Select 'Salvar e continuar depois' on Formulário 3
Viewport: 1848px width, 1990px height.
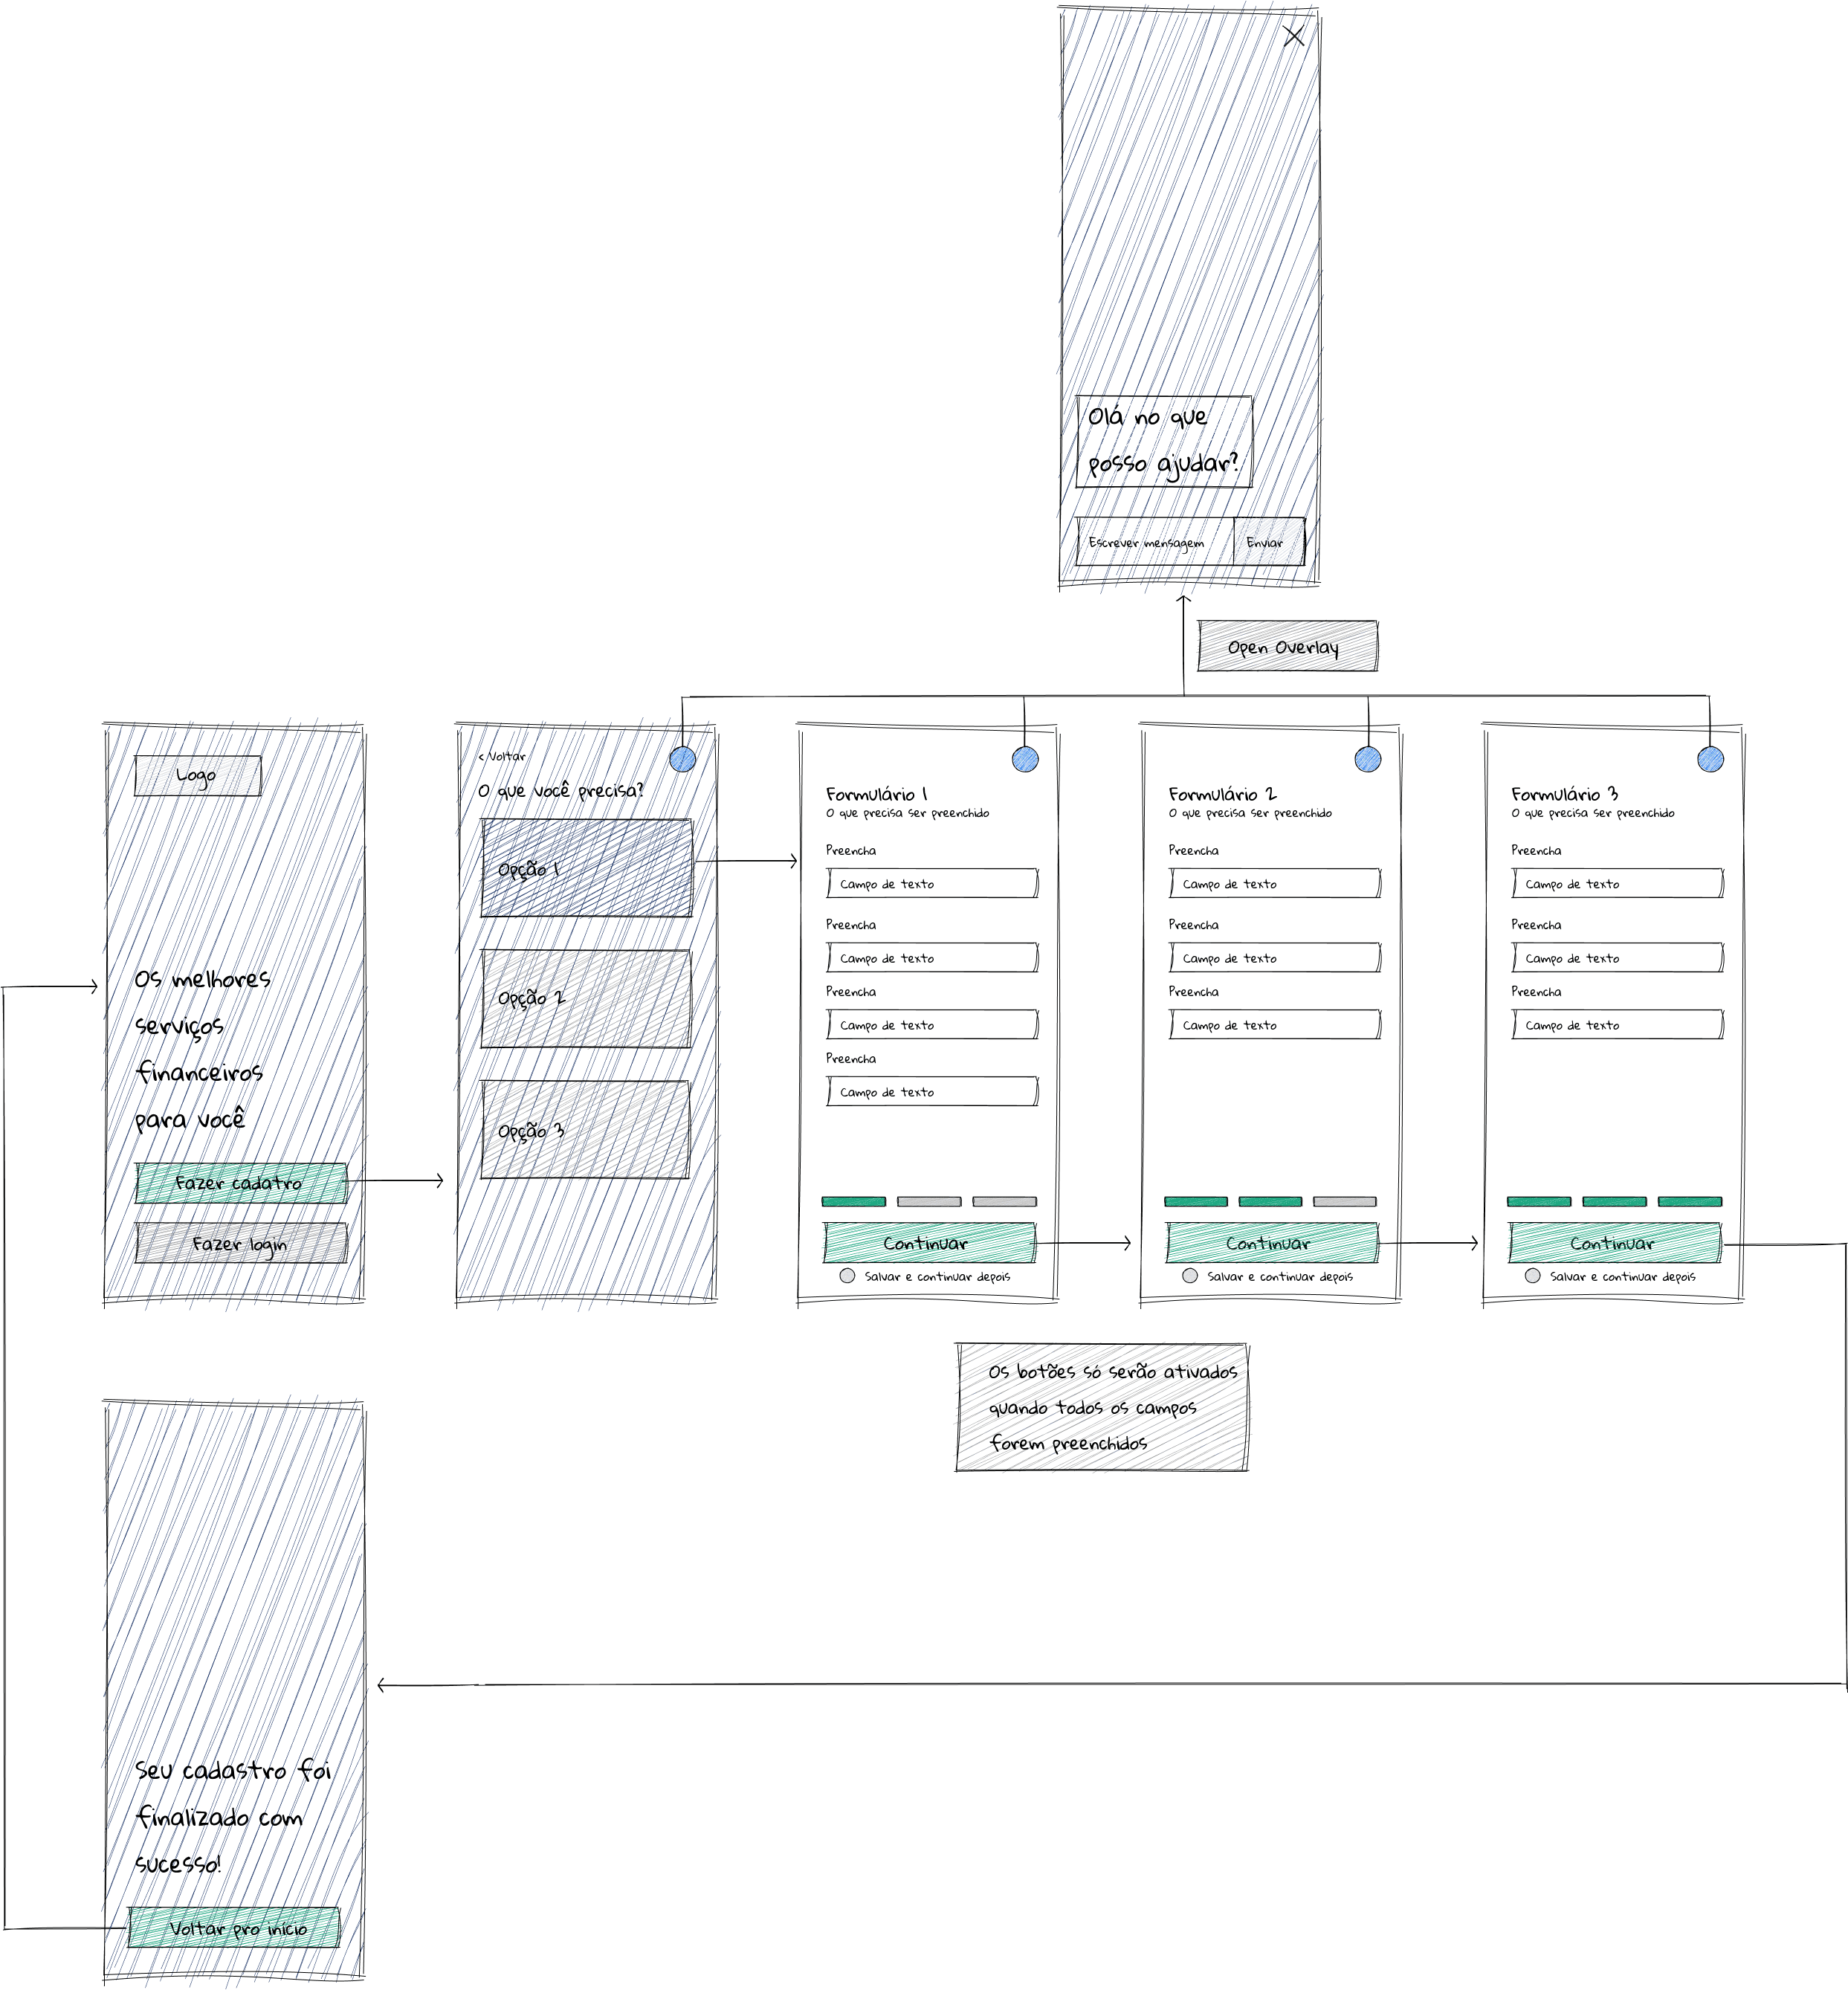tap(1533, 1276)
